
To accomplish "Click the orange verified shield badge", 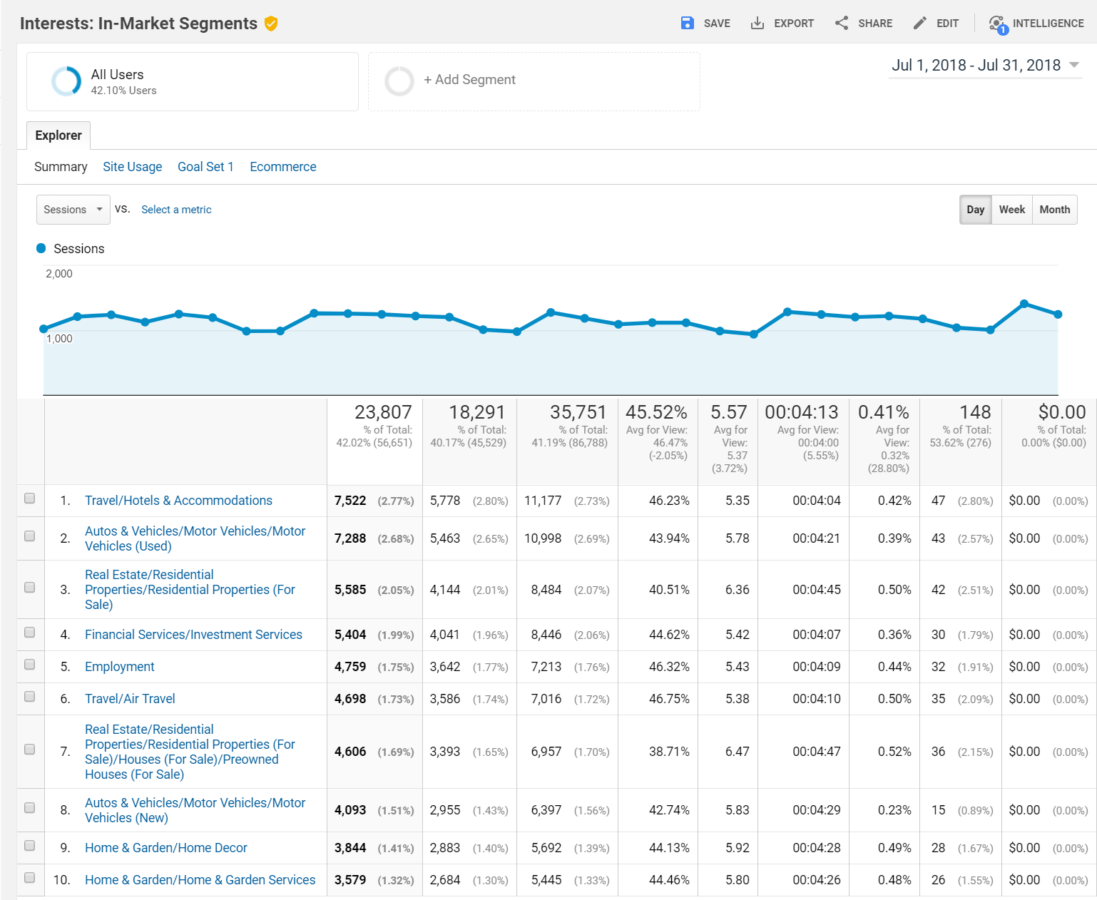I will click(271, 23).
